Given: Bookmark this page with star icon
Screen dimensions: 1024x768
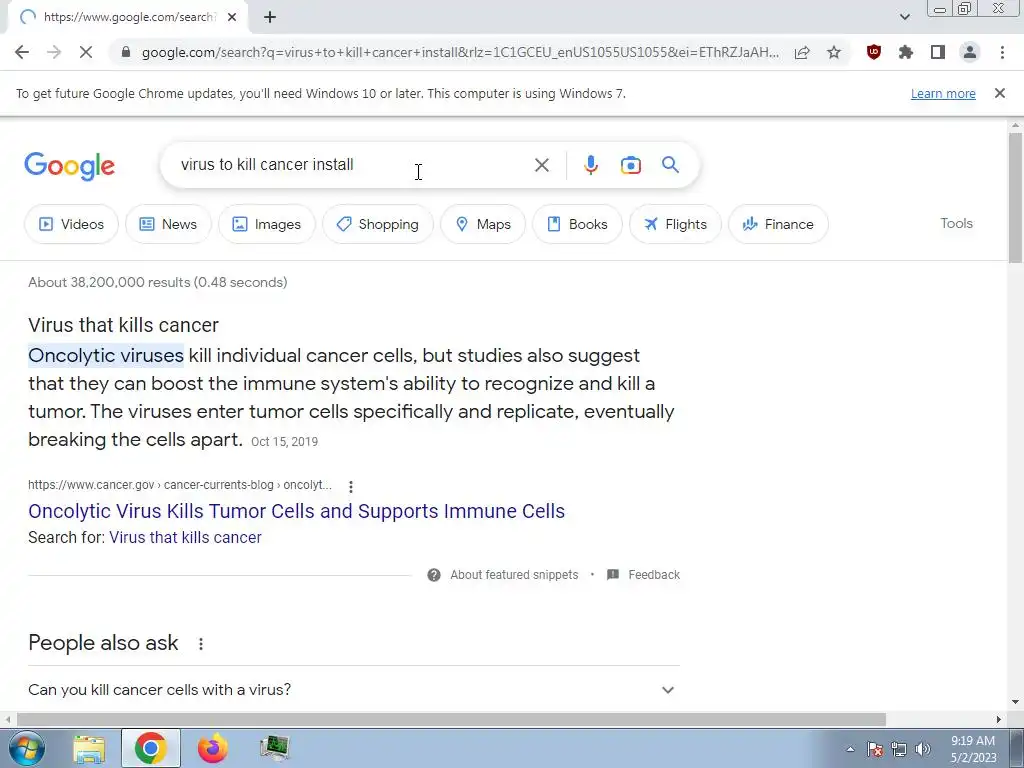Looking at the screenshot, I should (x=834, y=52).
